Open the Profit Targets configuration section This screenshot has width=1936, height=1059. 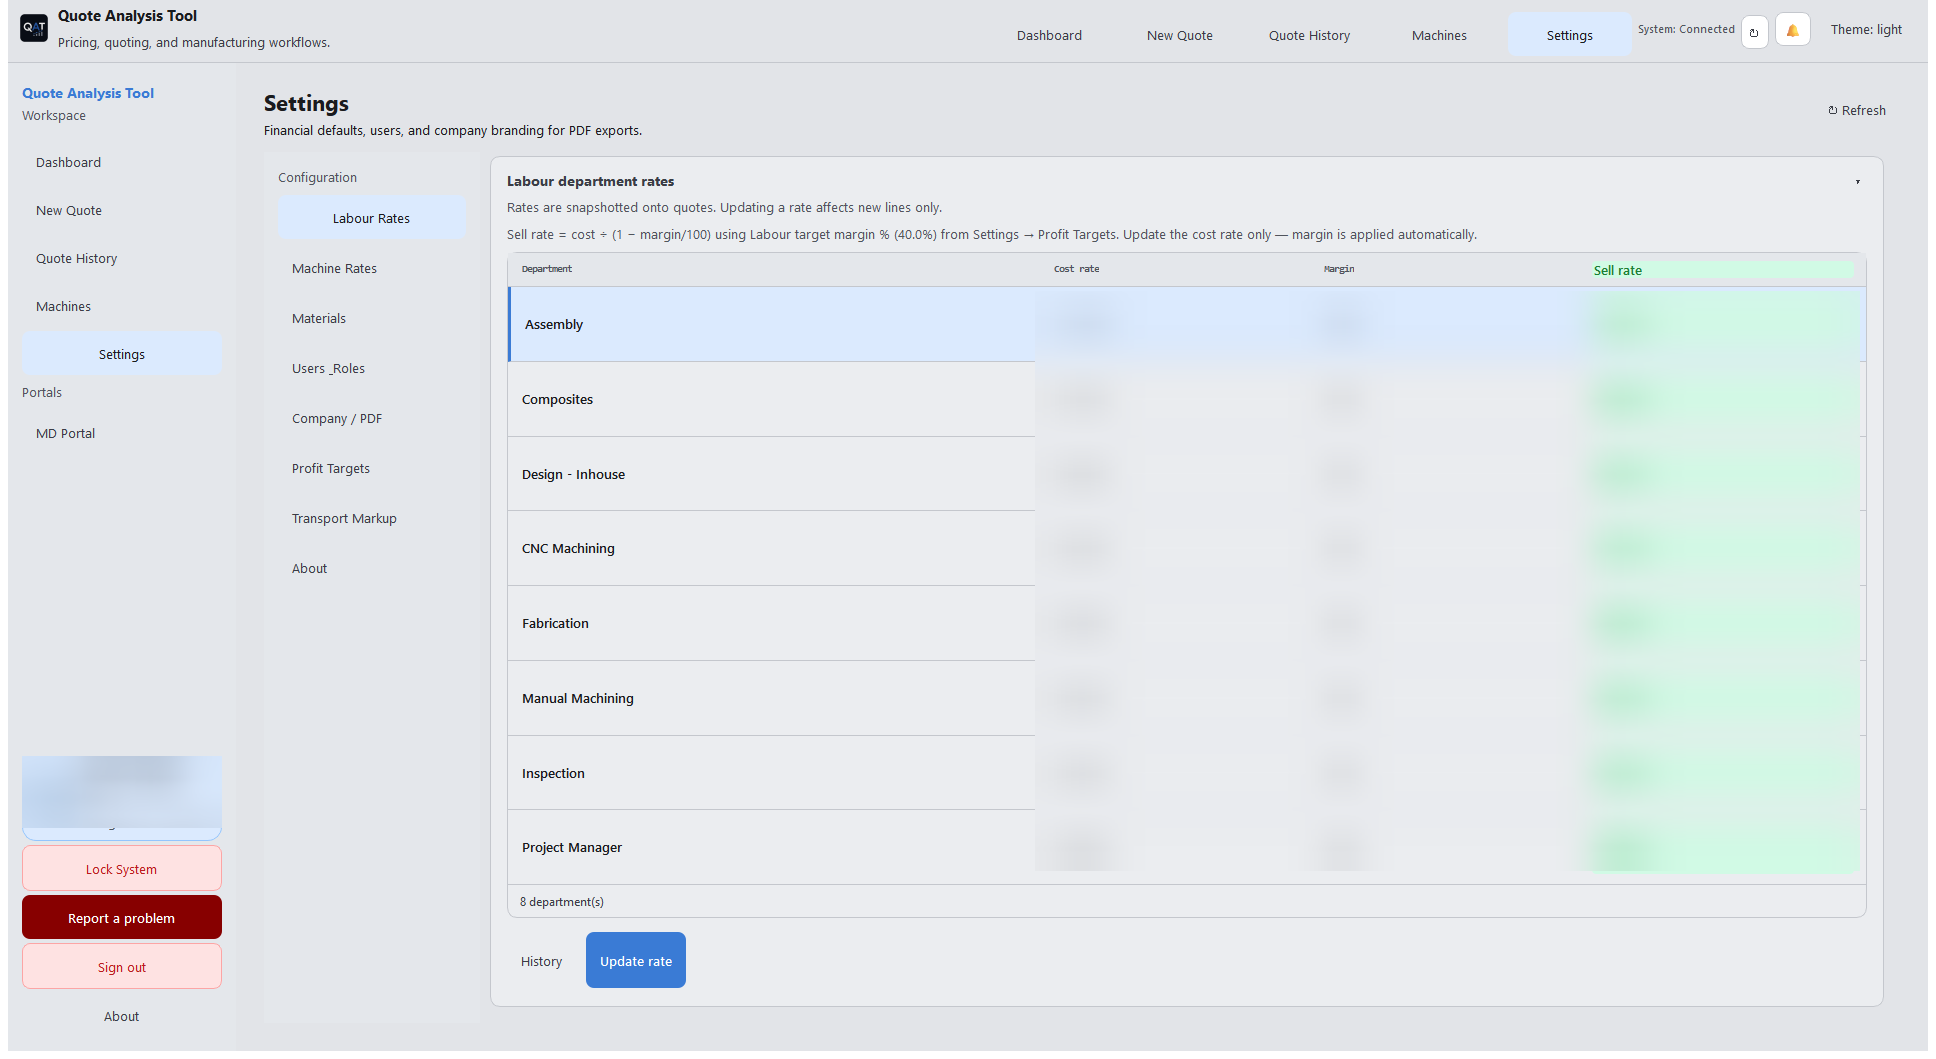point(372,469)
